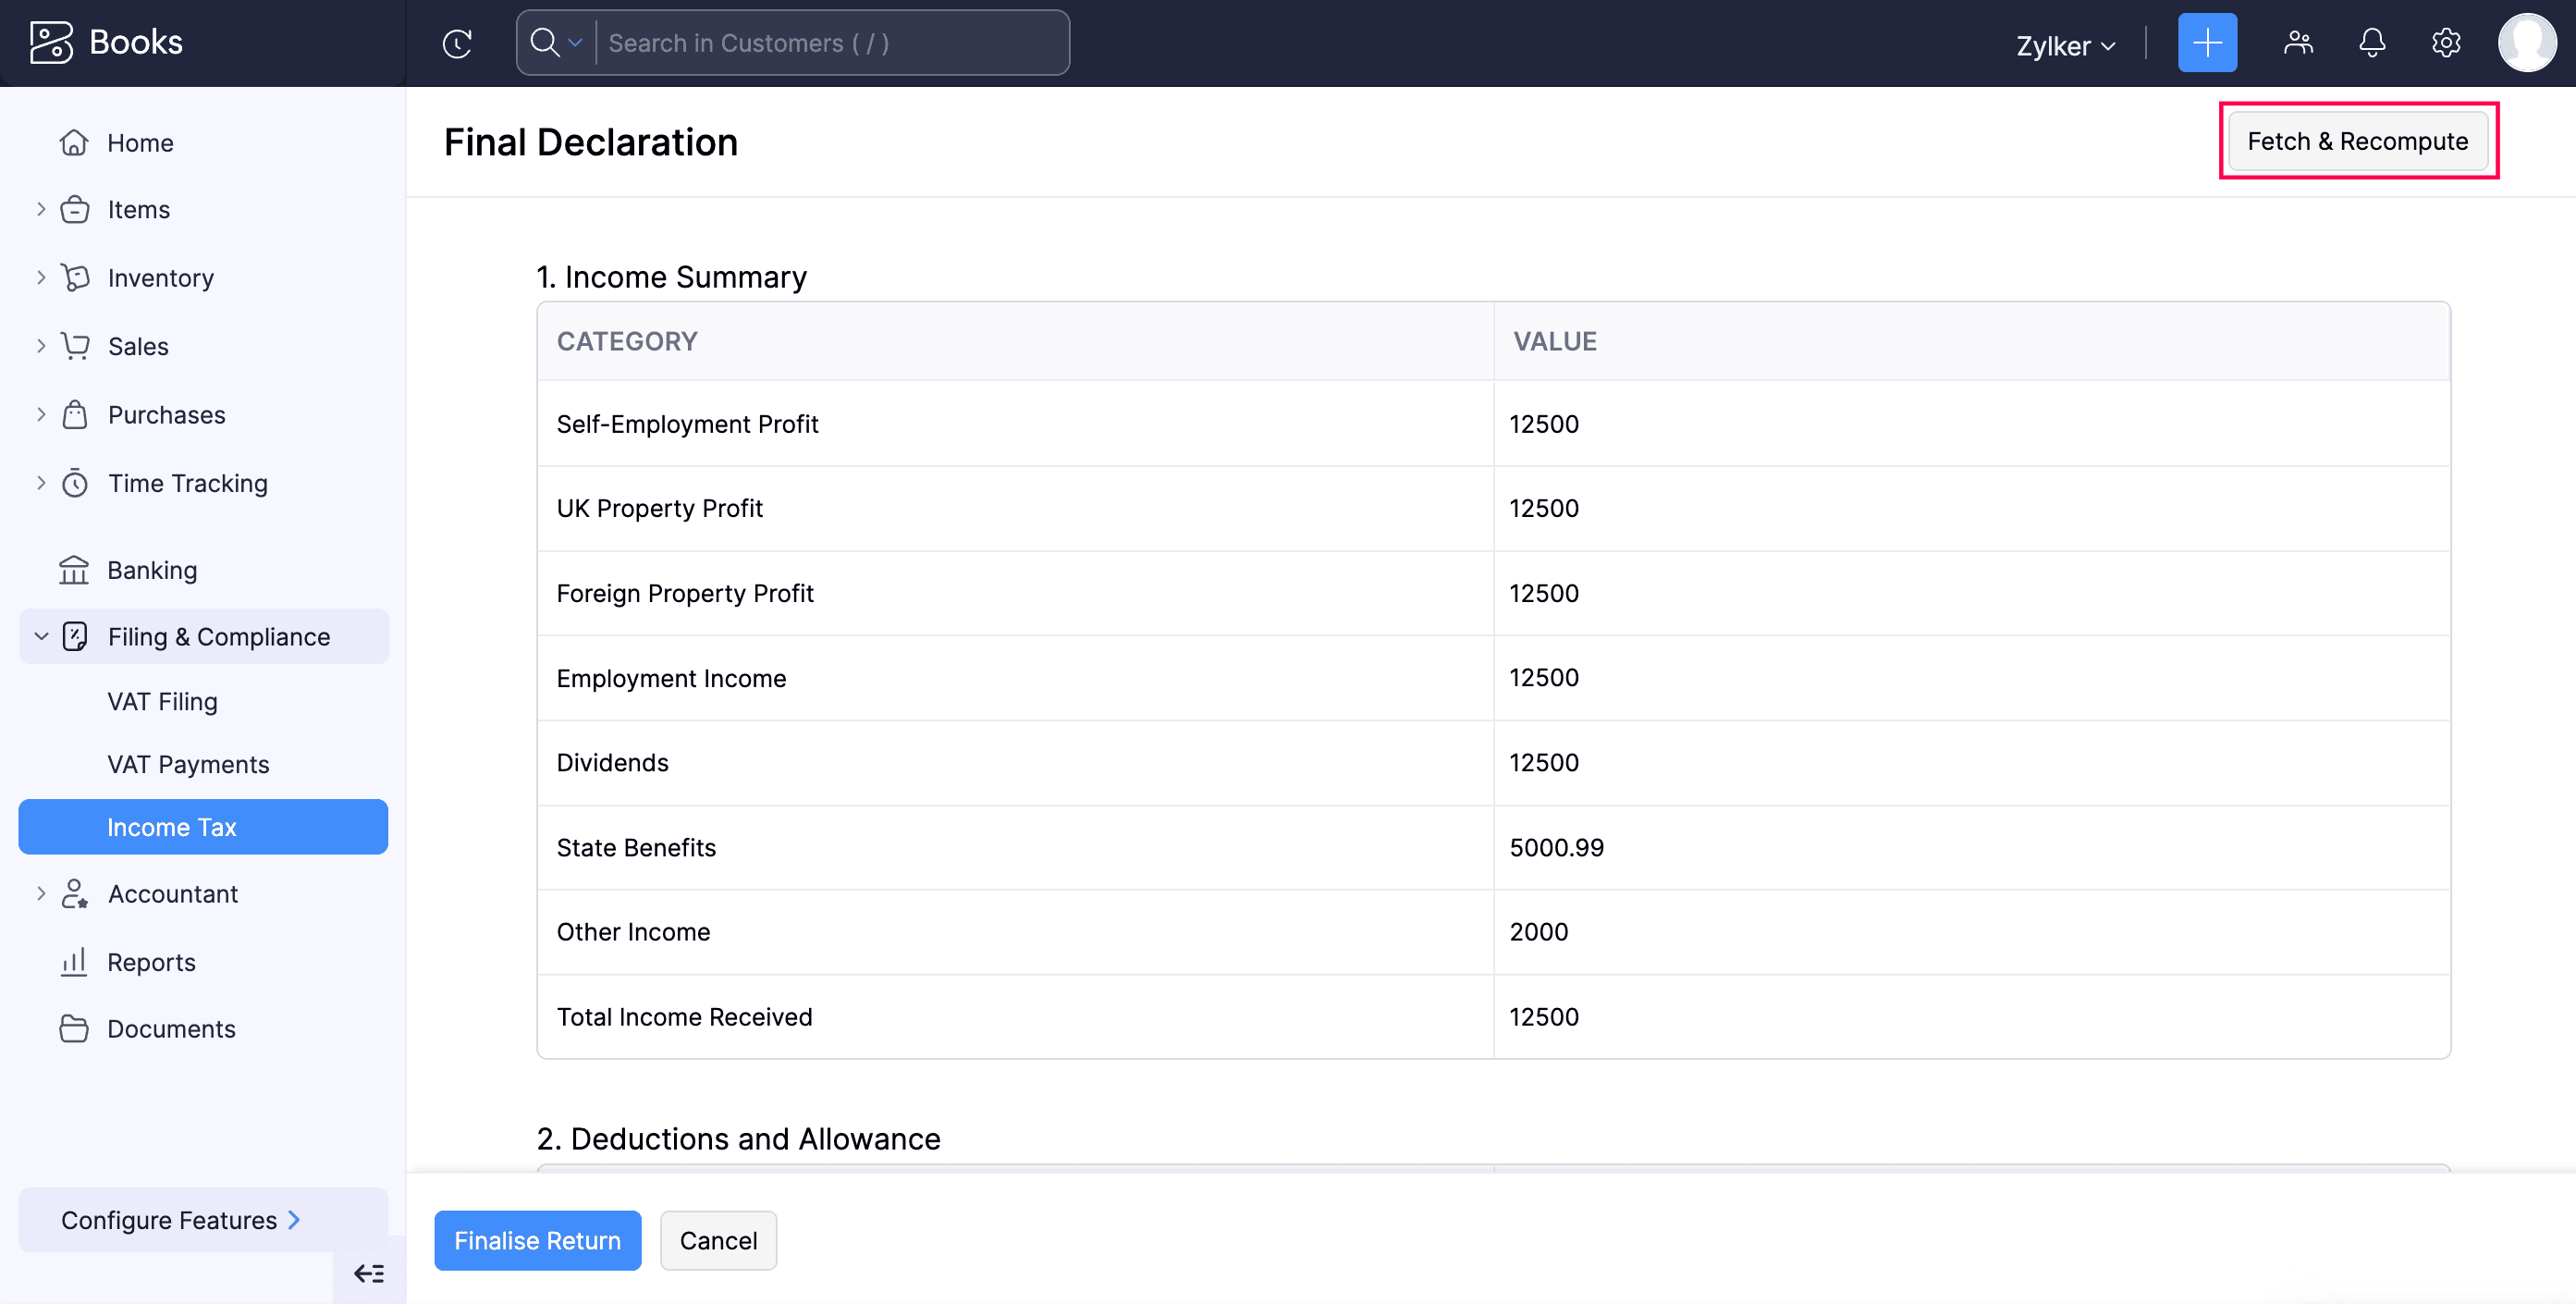
Task: Expand the Sales section chevron
Action: point(41,346)
